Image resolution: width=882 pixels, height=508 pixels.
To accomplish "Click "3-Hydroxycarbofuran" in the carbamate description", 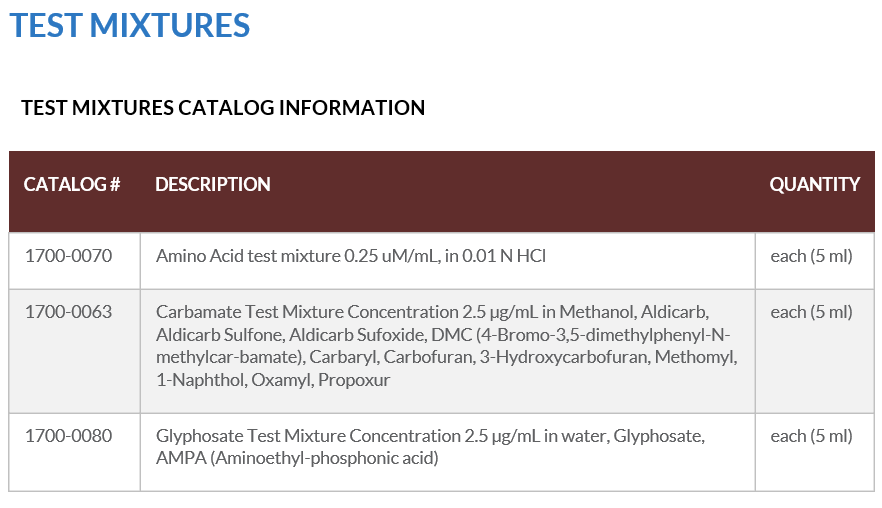I will click(562, 357).
